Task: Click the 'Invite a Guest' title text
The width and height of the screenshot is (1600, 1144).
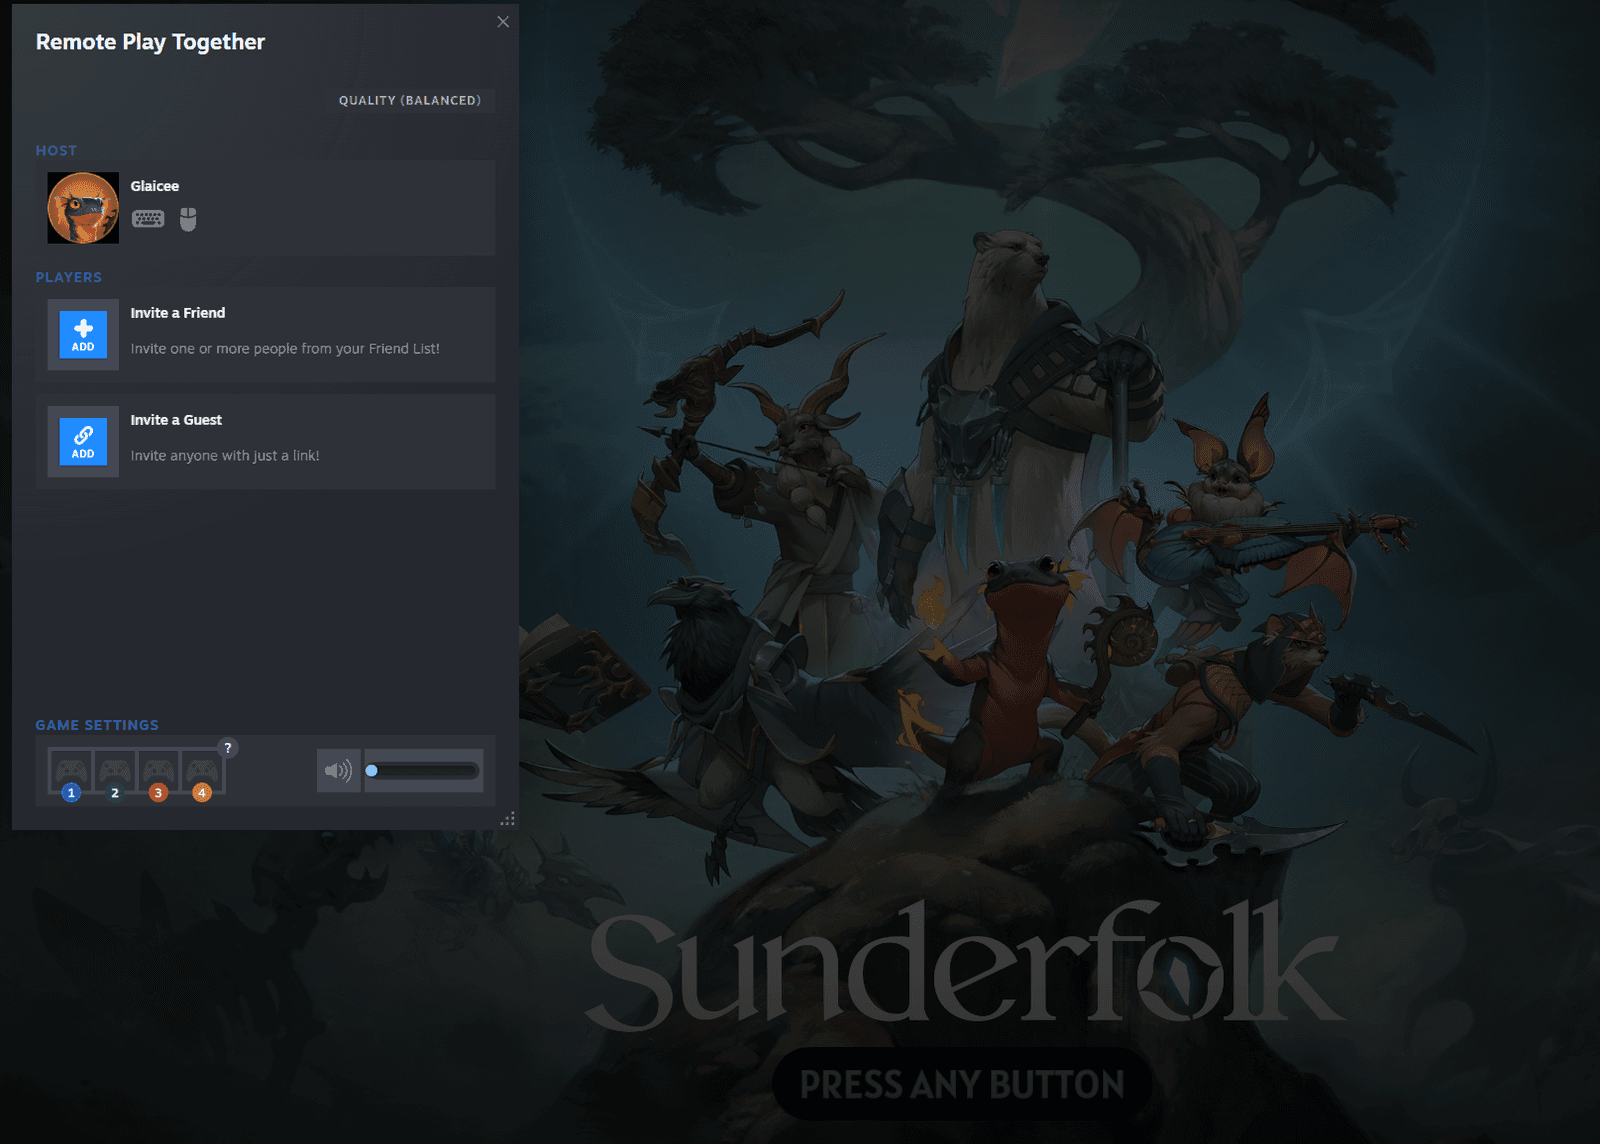Action: (176, 420)
